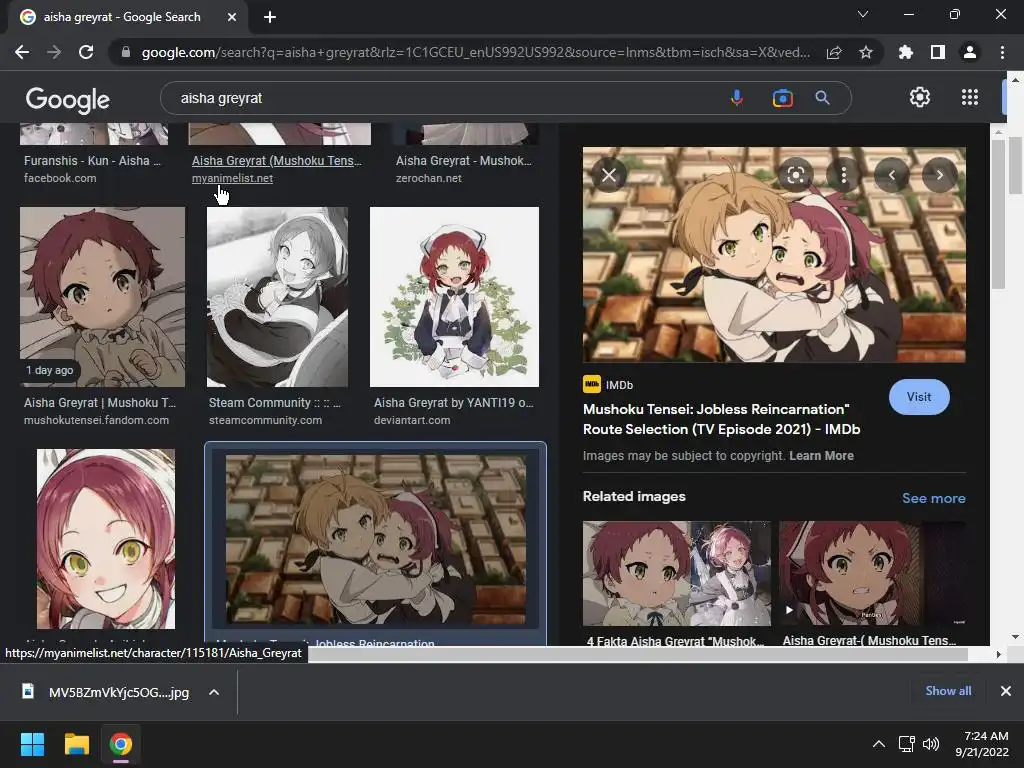
Task: Open the Chrome extensions puzzle icon
Action: (906, 52)
